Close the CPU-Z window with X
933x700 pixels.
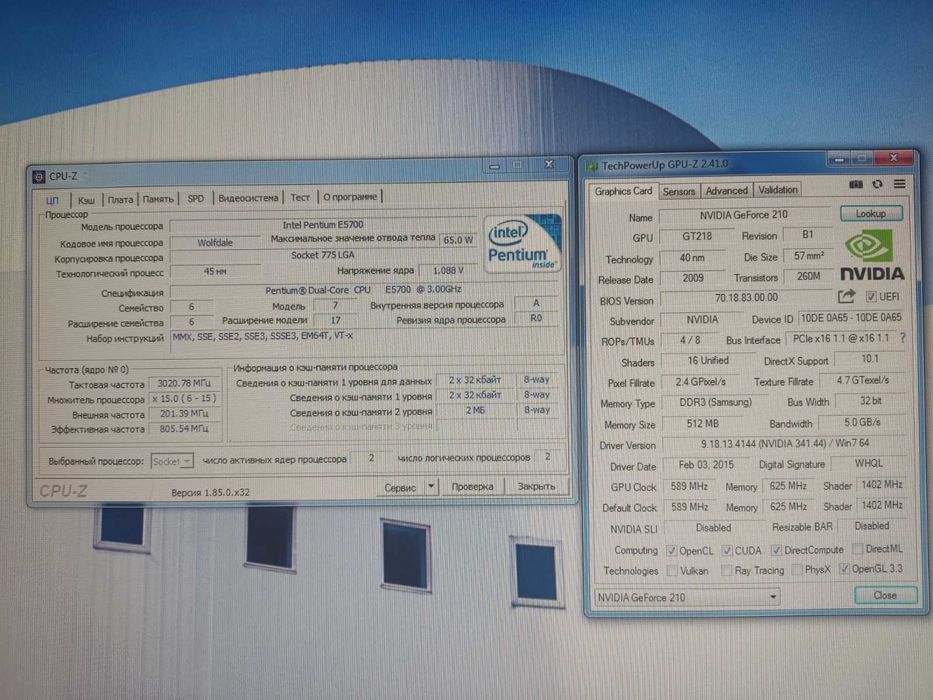point(548,164)
